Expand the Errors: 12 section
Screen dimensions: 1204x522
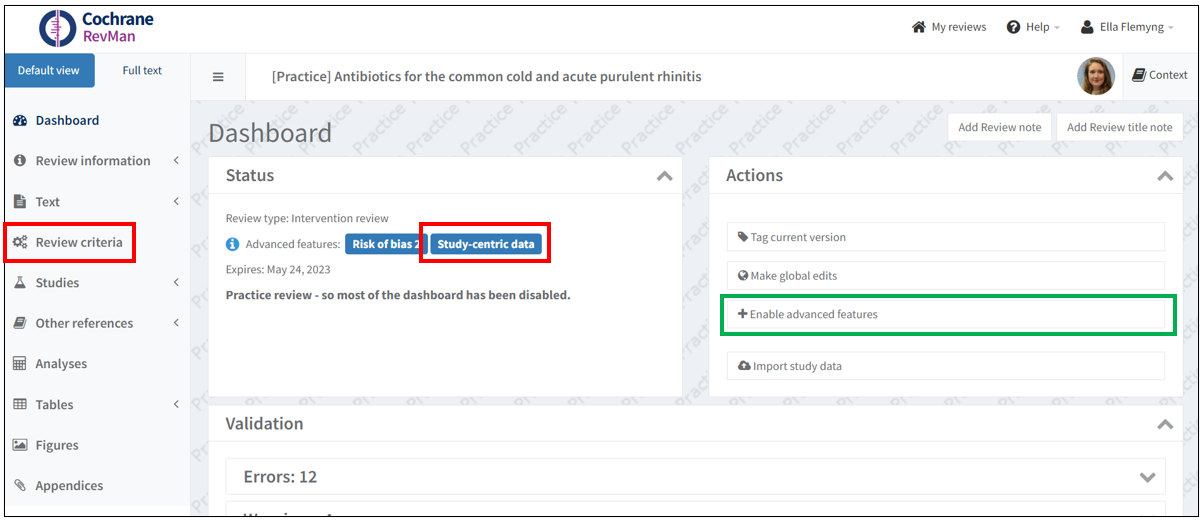click(x=1146, y=477)
